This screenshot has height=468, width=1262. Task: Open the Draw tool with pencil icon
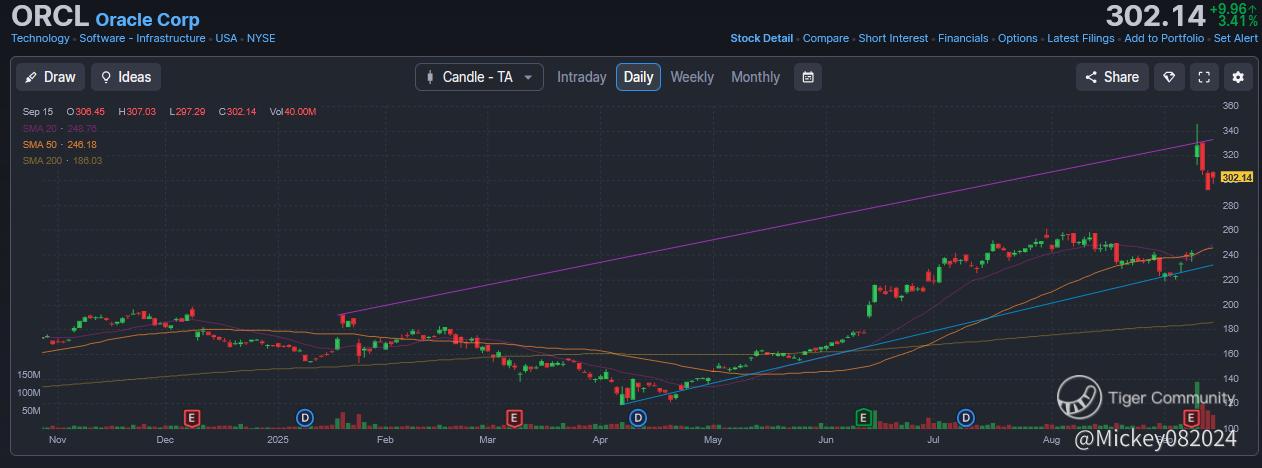[x=49, y=77]
